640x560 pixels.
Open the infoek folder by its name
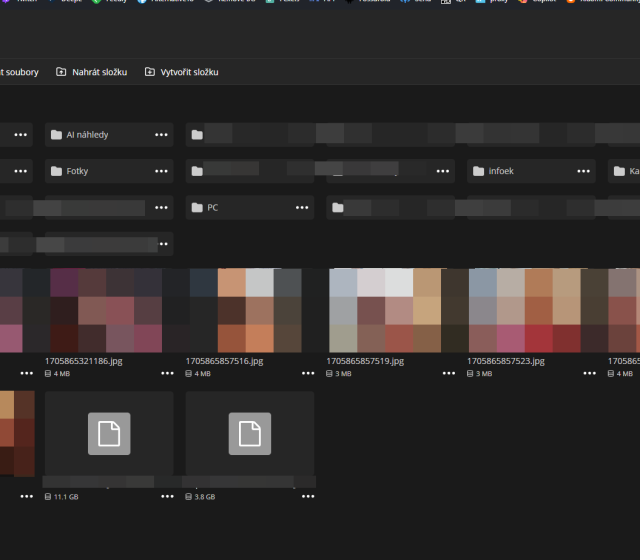(x=501, y=171)
